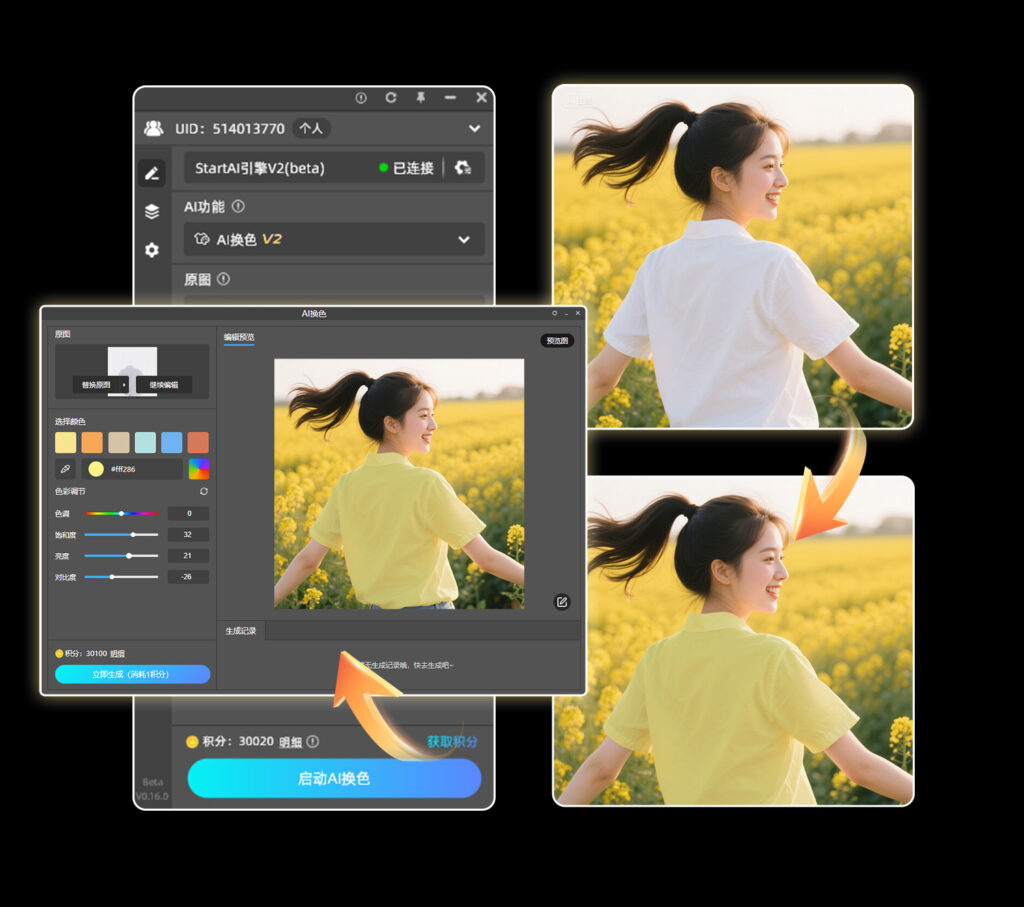Click the refresh icon in the StartAI title bar
This screenshot has height=907, width=1024.
(x=391, y=97)
